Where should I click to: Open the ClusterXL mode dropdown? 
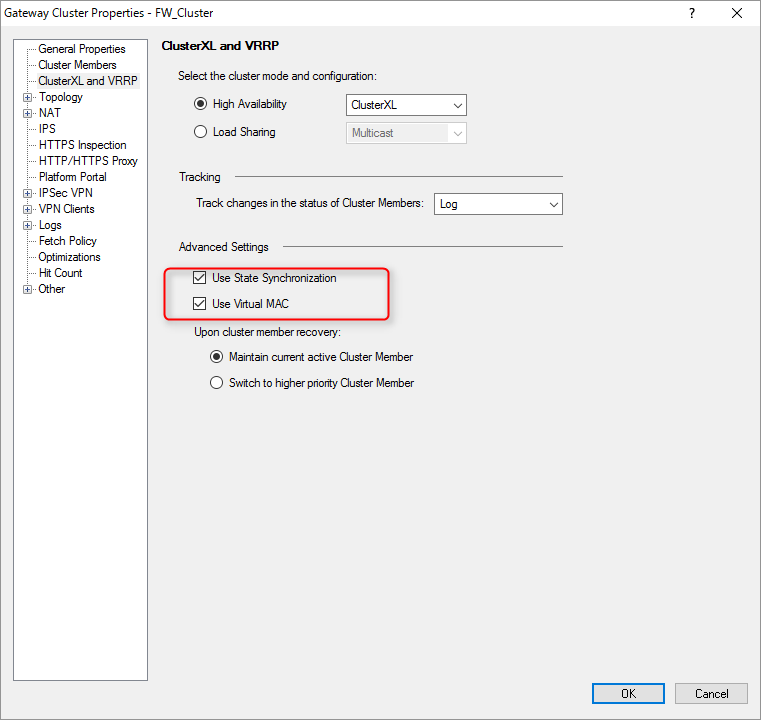[x=406, y=105]
